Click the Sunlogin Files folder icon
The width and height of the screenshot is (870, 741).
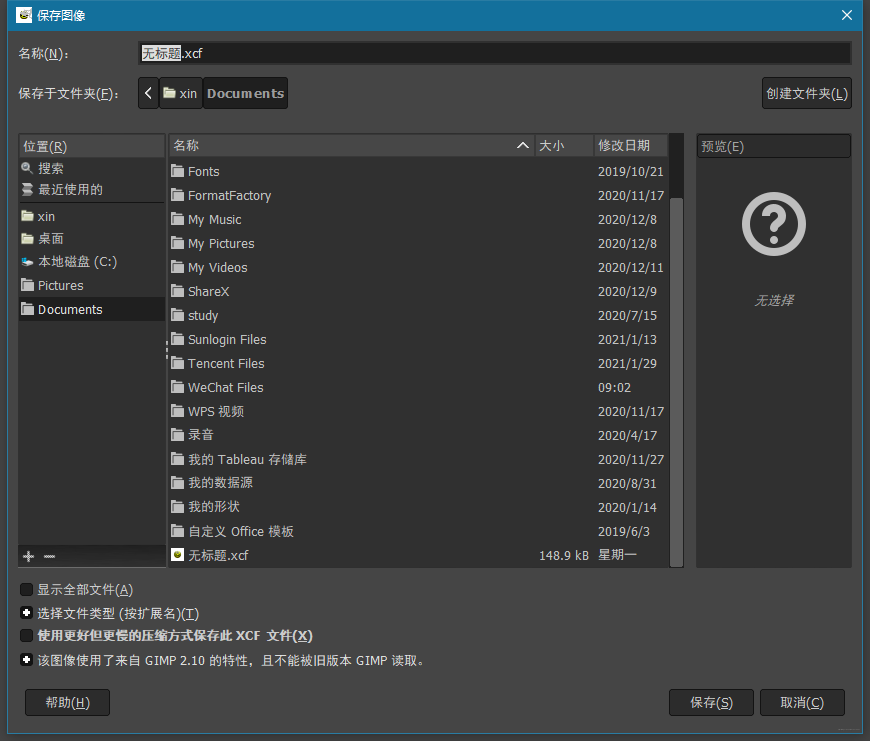pos(178,339)
